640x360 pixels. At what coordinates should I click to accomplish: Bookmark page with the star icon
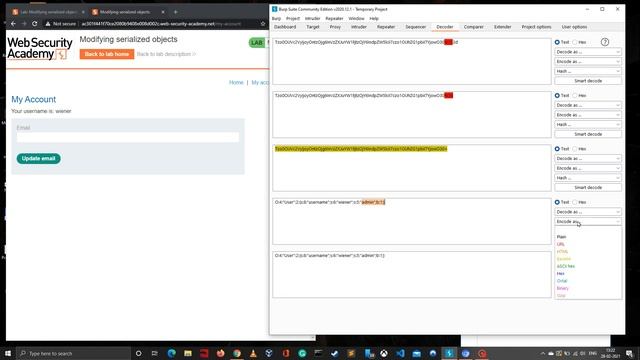tap(263, 24)
